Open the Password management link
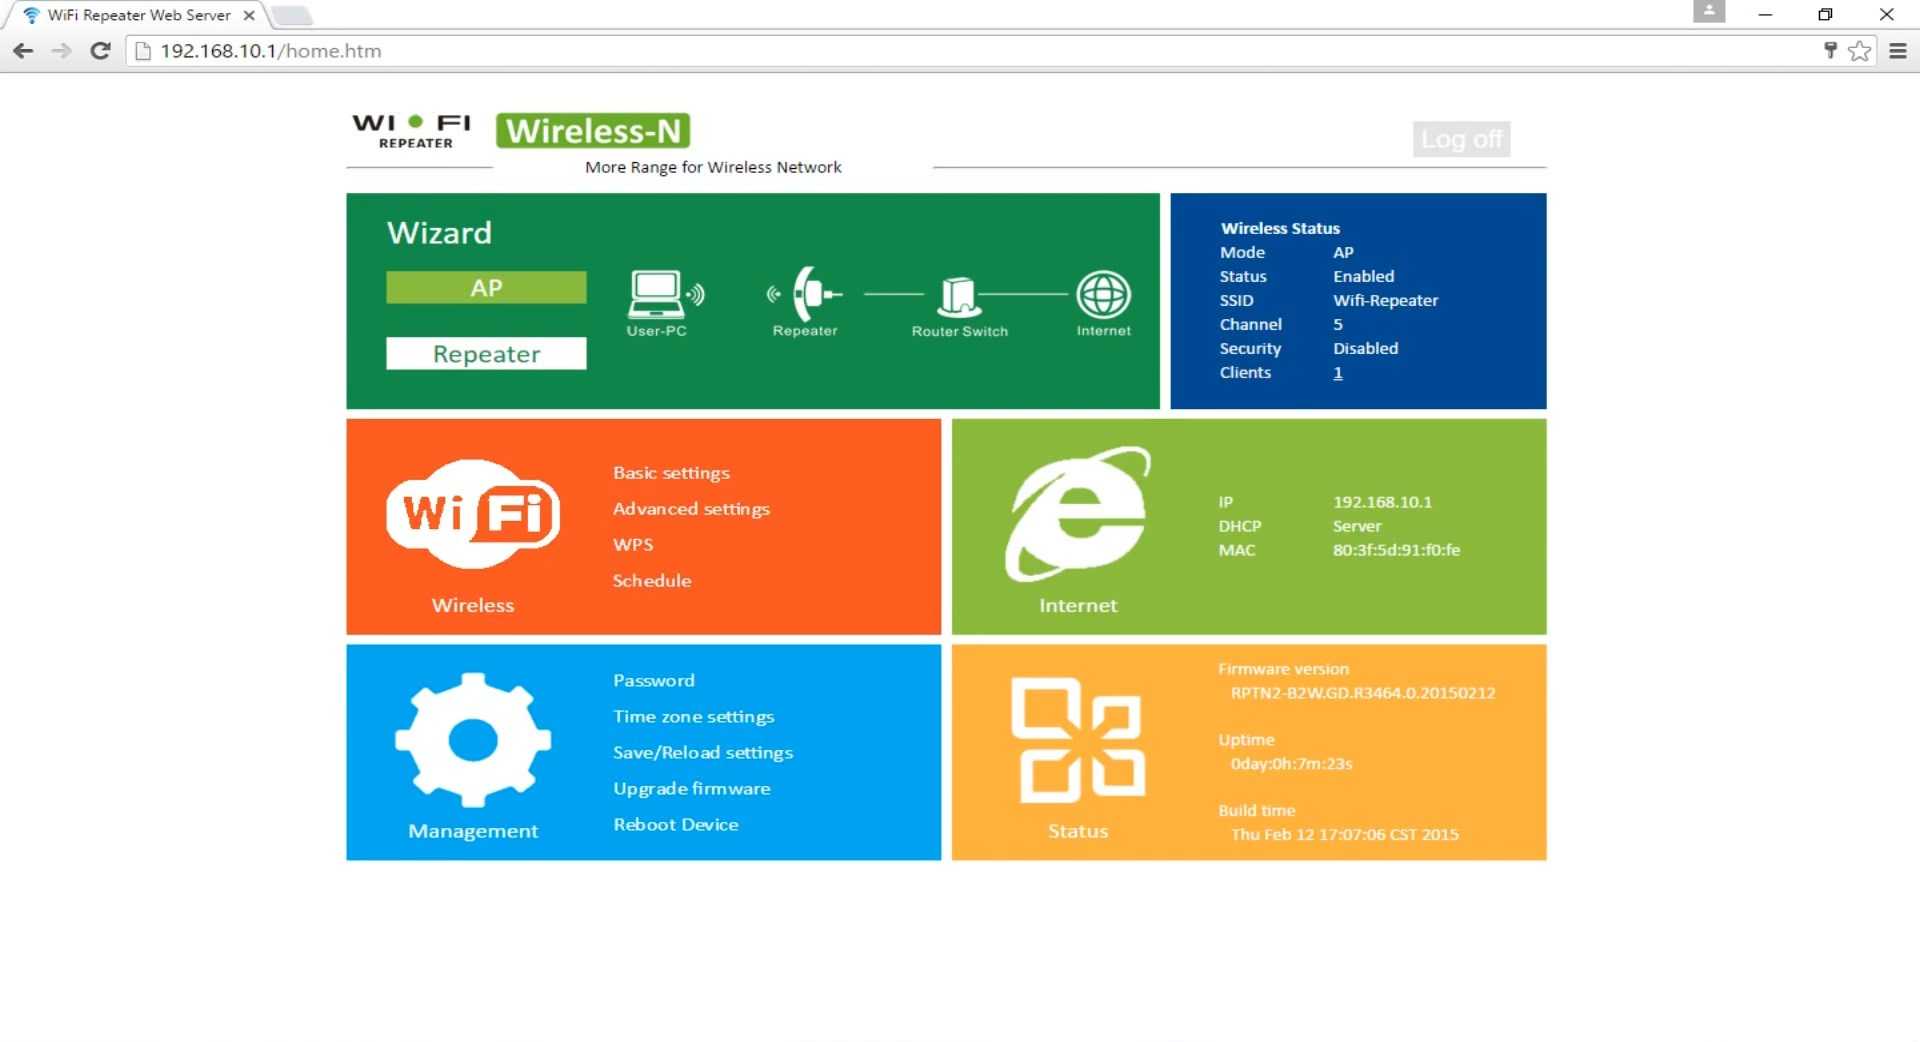1920x1042 pixels. [x=653, y=681]
